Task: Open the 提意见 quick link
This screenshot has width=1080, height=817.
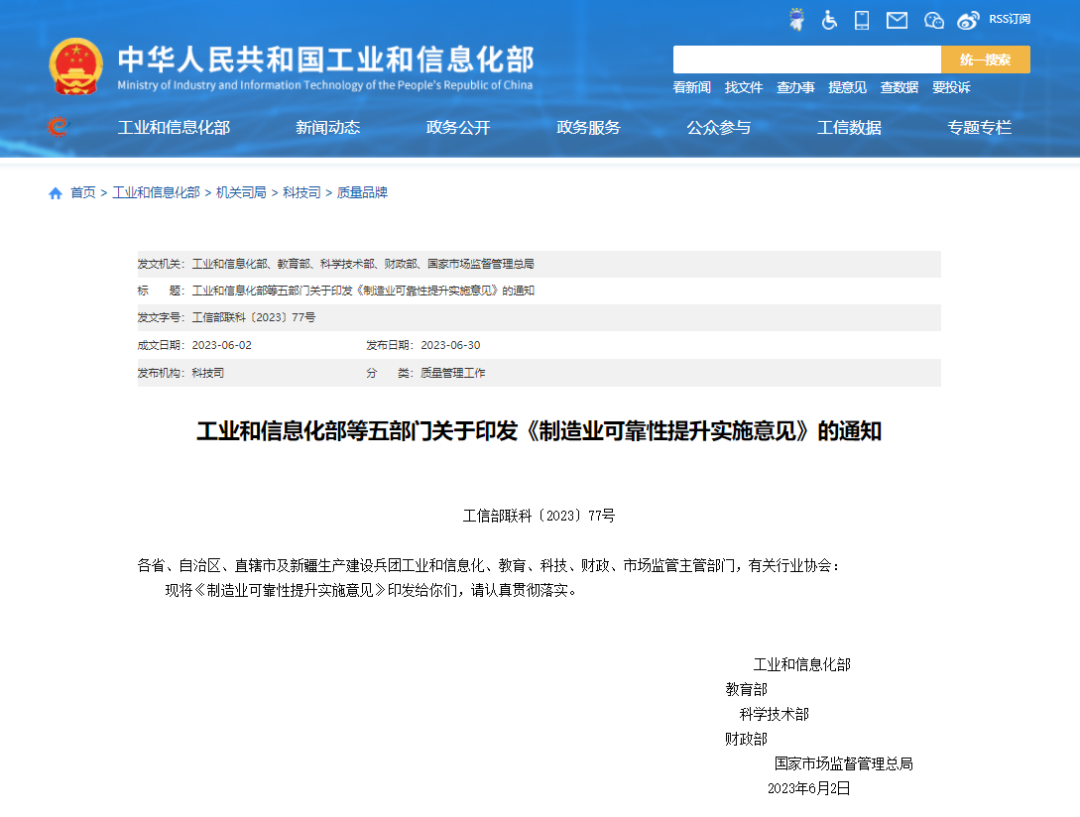Action: click(847, 87)
